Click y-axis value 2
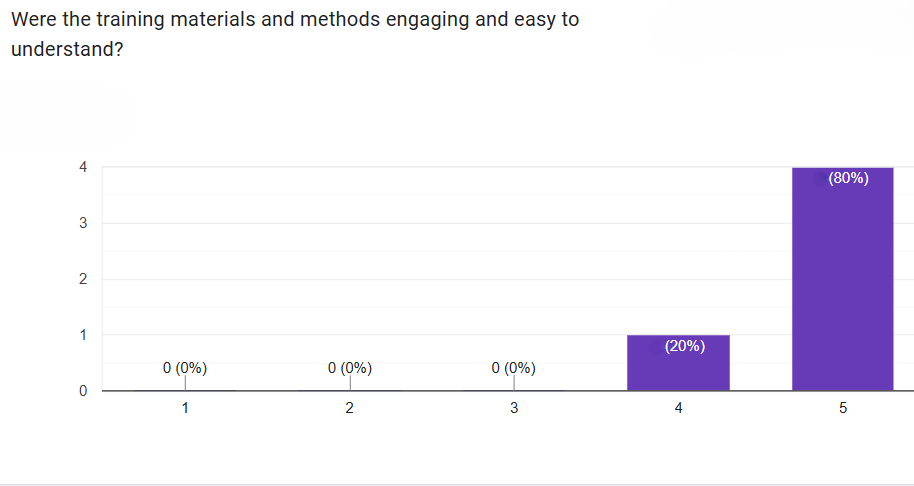Screen dimensions: 914x486 point(83,279)
